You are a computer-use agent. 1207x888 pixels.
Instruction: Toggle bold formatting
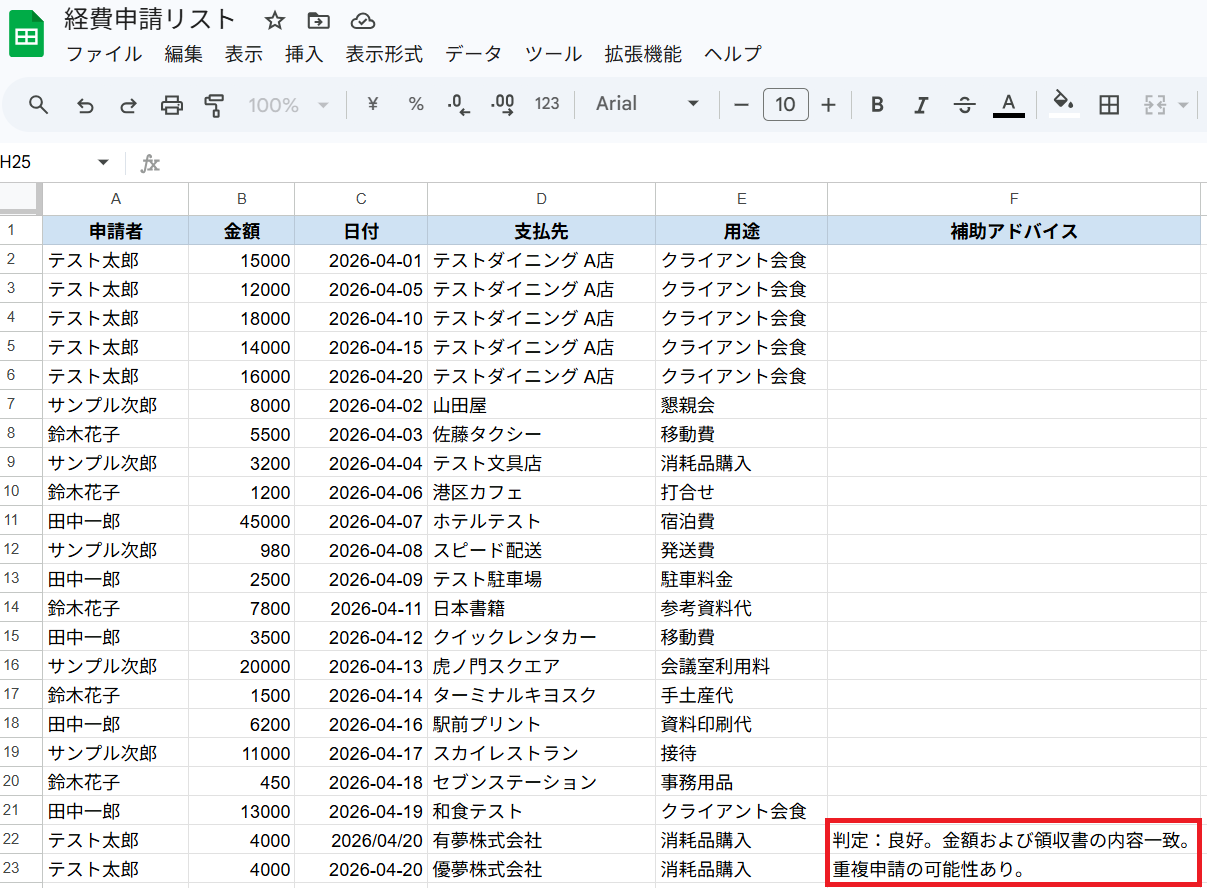click(x=877, y=104)
